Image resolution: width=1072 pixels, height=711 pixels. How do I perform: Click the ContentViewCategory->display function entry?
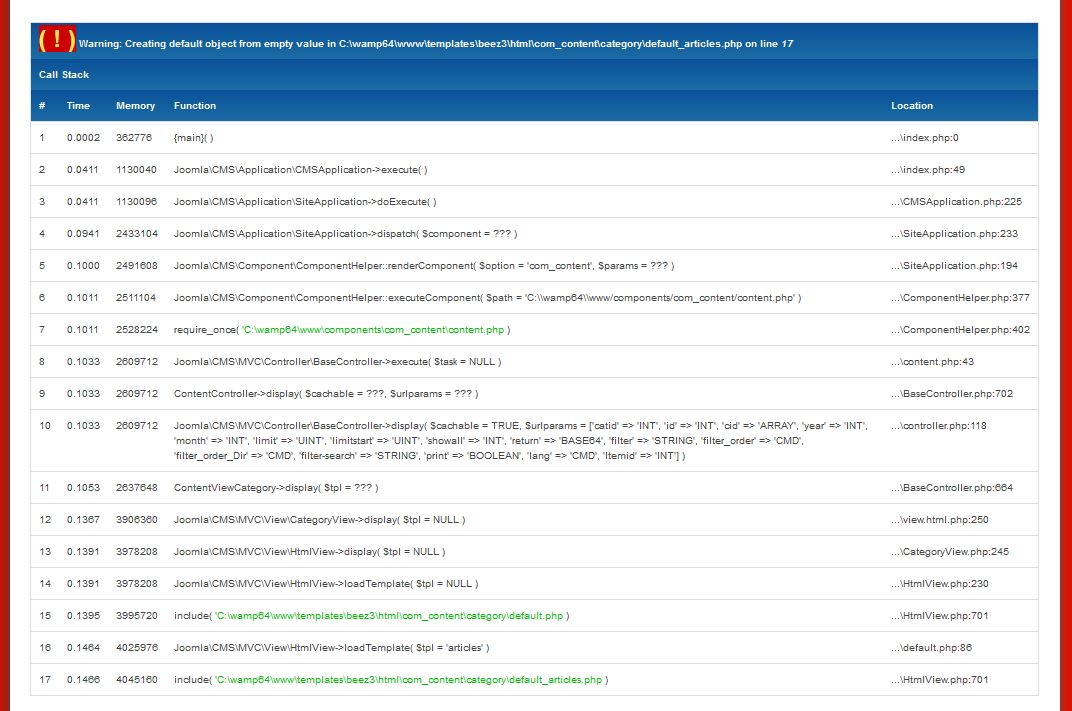tap(276, 488)
